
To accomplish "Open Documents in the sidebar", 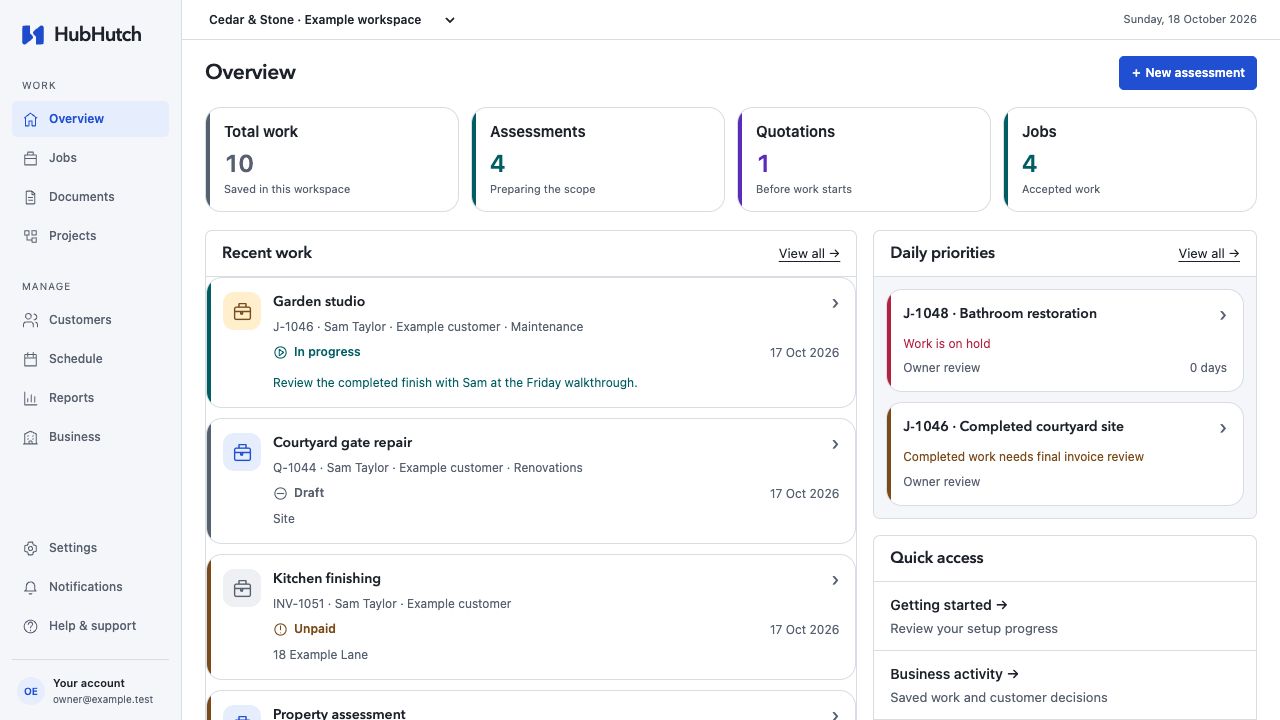I will pos(90,197).
